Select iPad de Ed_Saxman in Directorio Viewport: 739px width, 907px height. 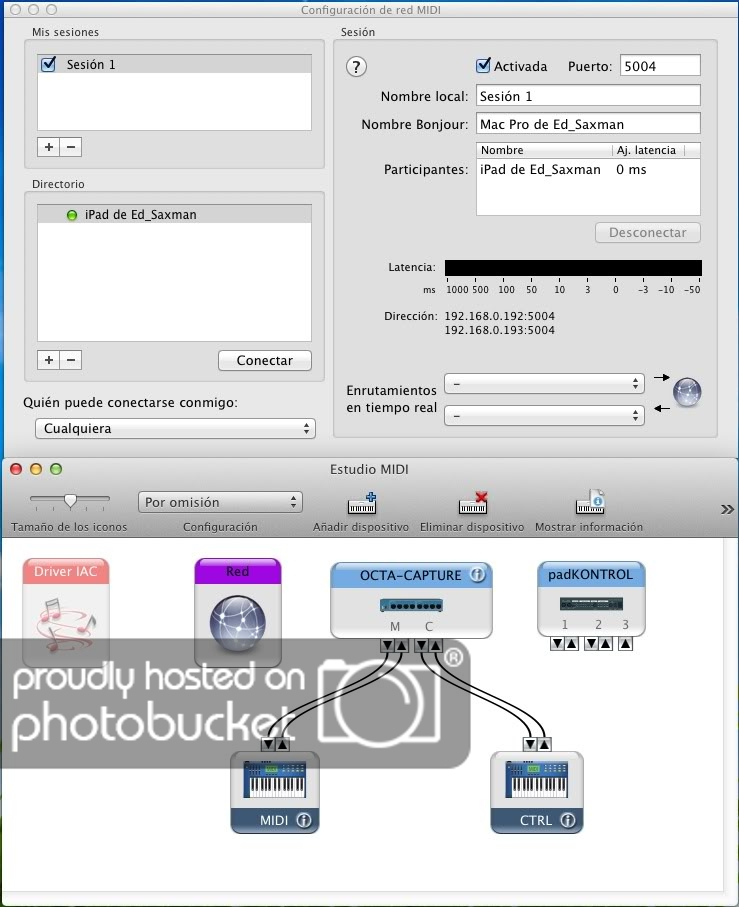174,215
